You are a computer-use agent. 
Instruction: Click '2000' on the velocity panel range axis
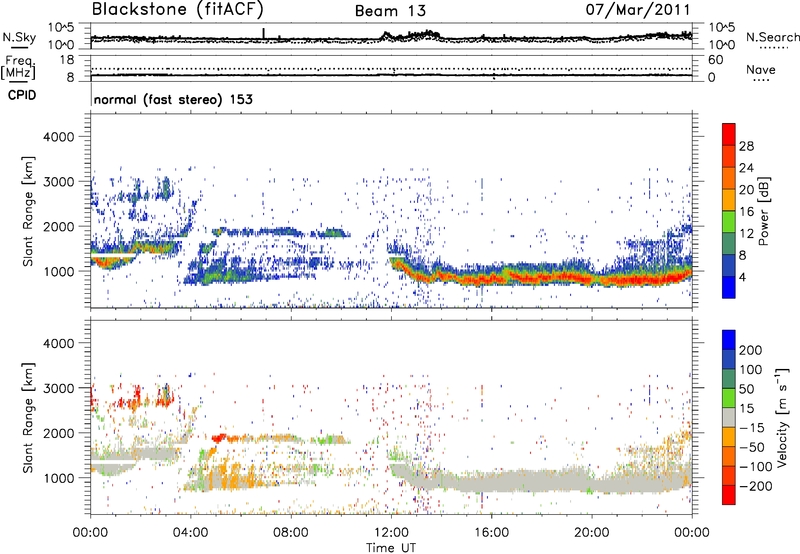point(58,433)
